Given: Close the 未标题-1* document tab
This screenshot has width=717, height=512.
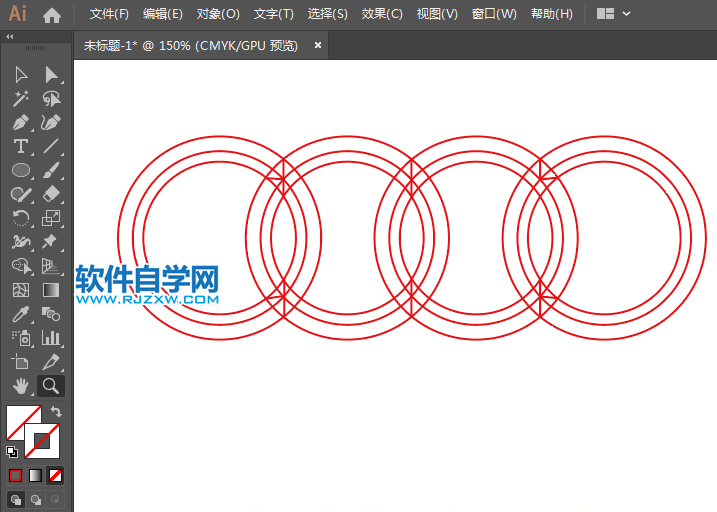Looking at the screenshot, I should pyautogui.click(x=318, y=45).
